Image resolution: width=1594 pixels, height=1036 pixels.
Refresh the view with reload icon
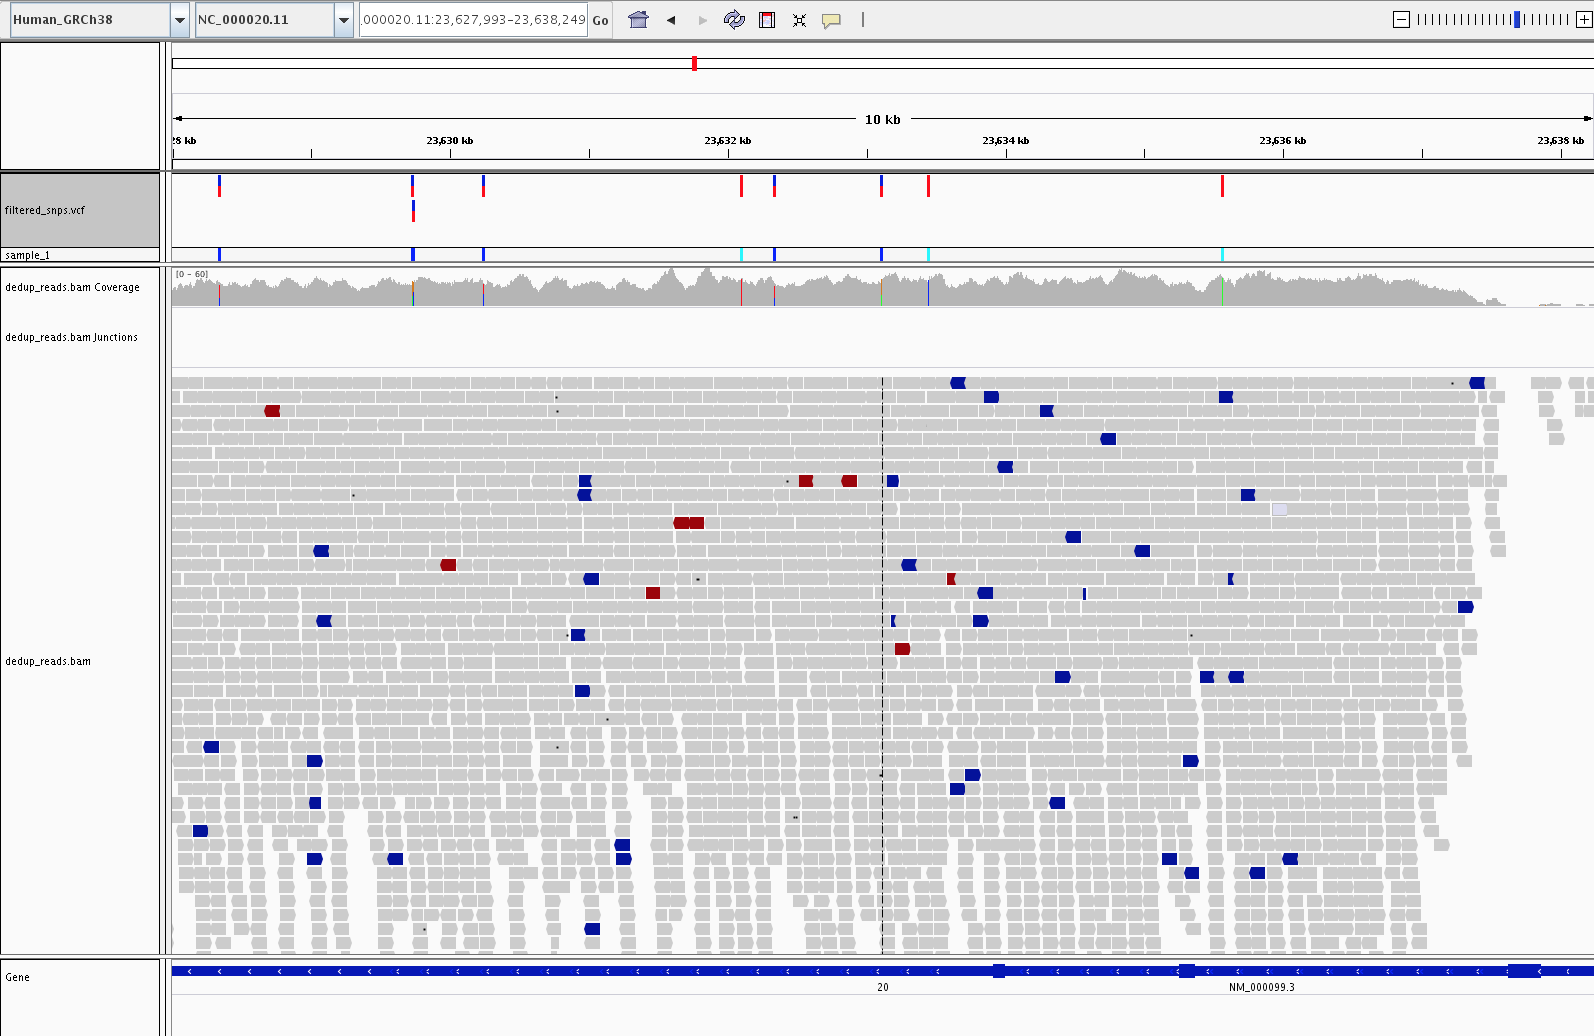[x=734, y=20]
